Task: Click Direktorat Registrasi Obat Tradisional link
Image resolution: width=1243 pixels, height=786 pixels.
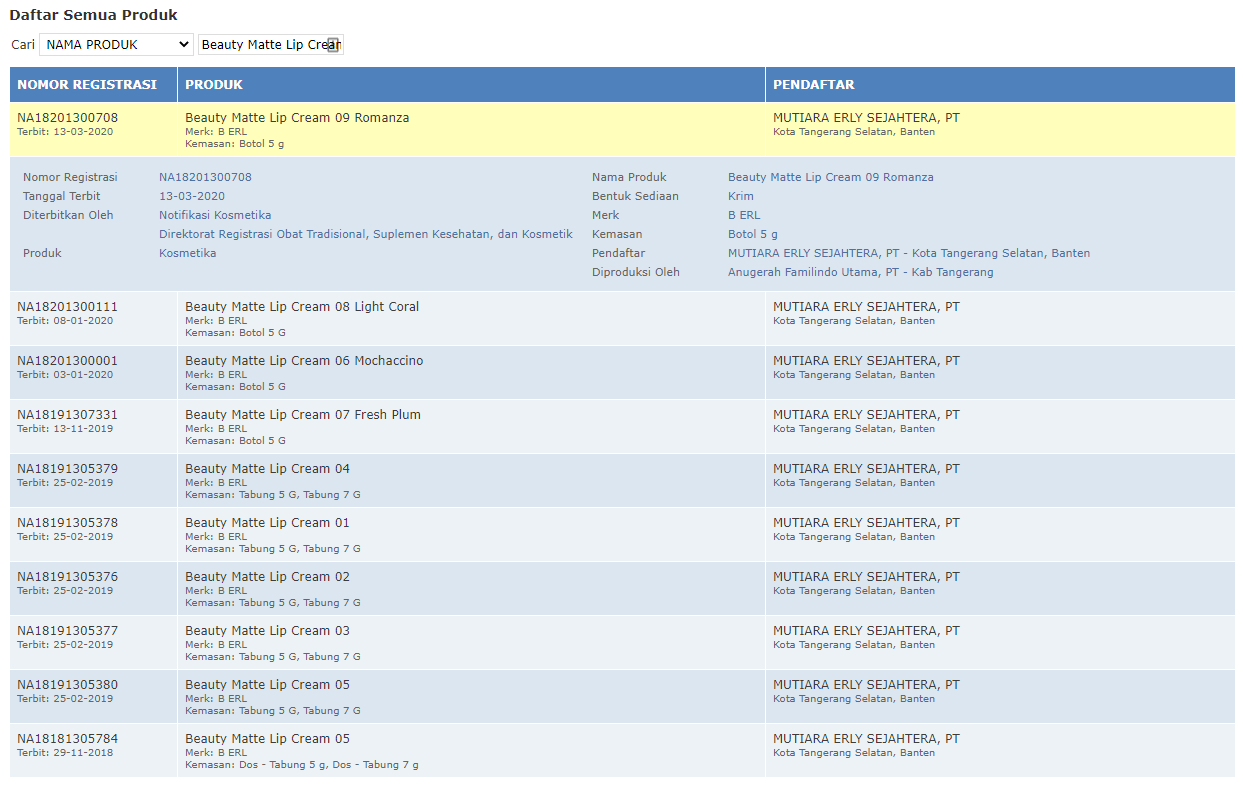Action: click(x=365, y=234)
